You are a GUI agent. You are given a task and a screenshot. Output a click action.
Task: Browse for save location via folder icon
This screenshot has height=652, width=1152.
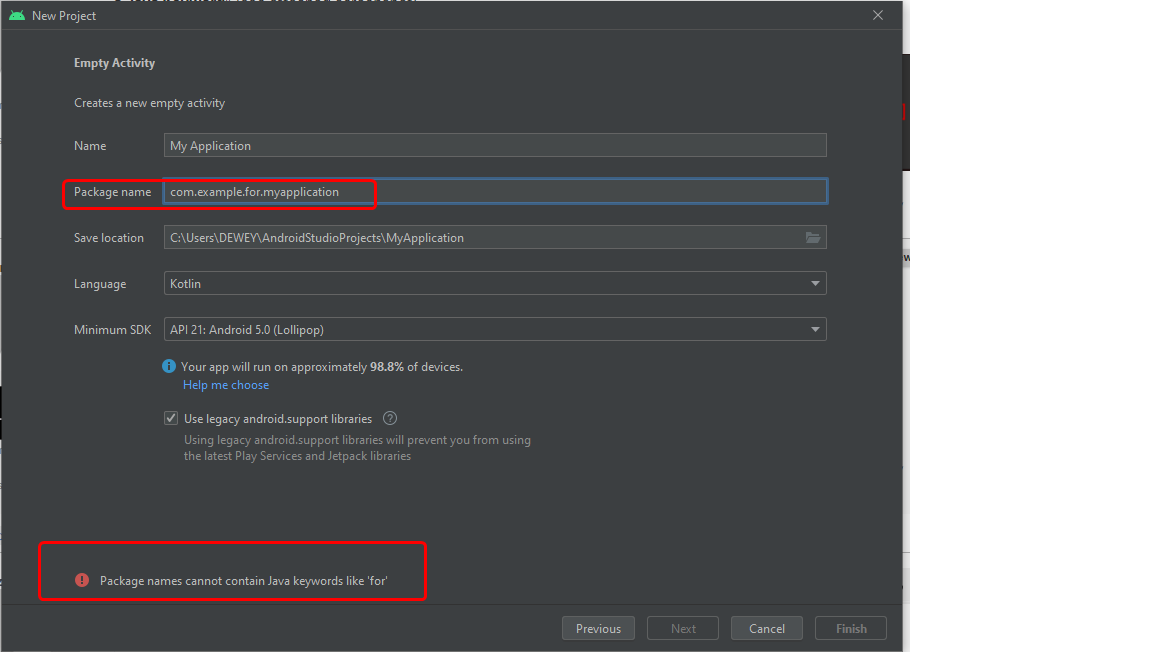(813, 238)
